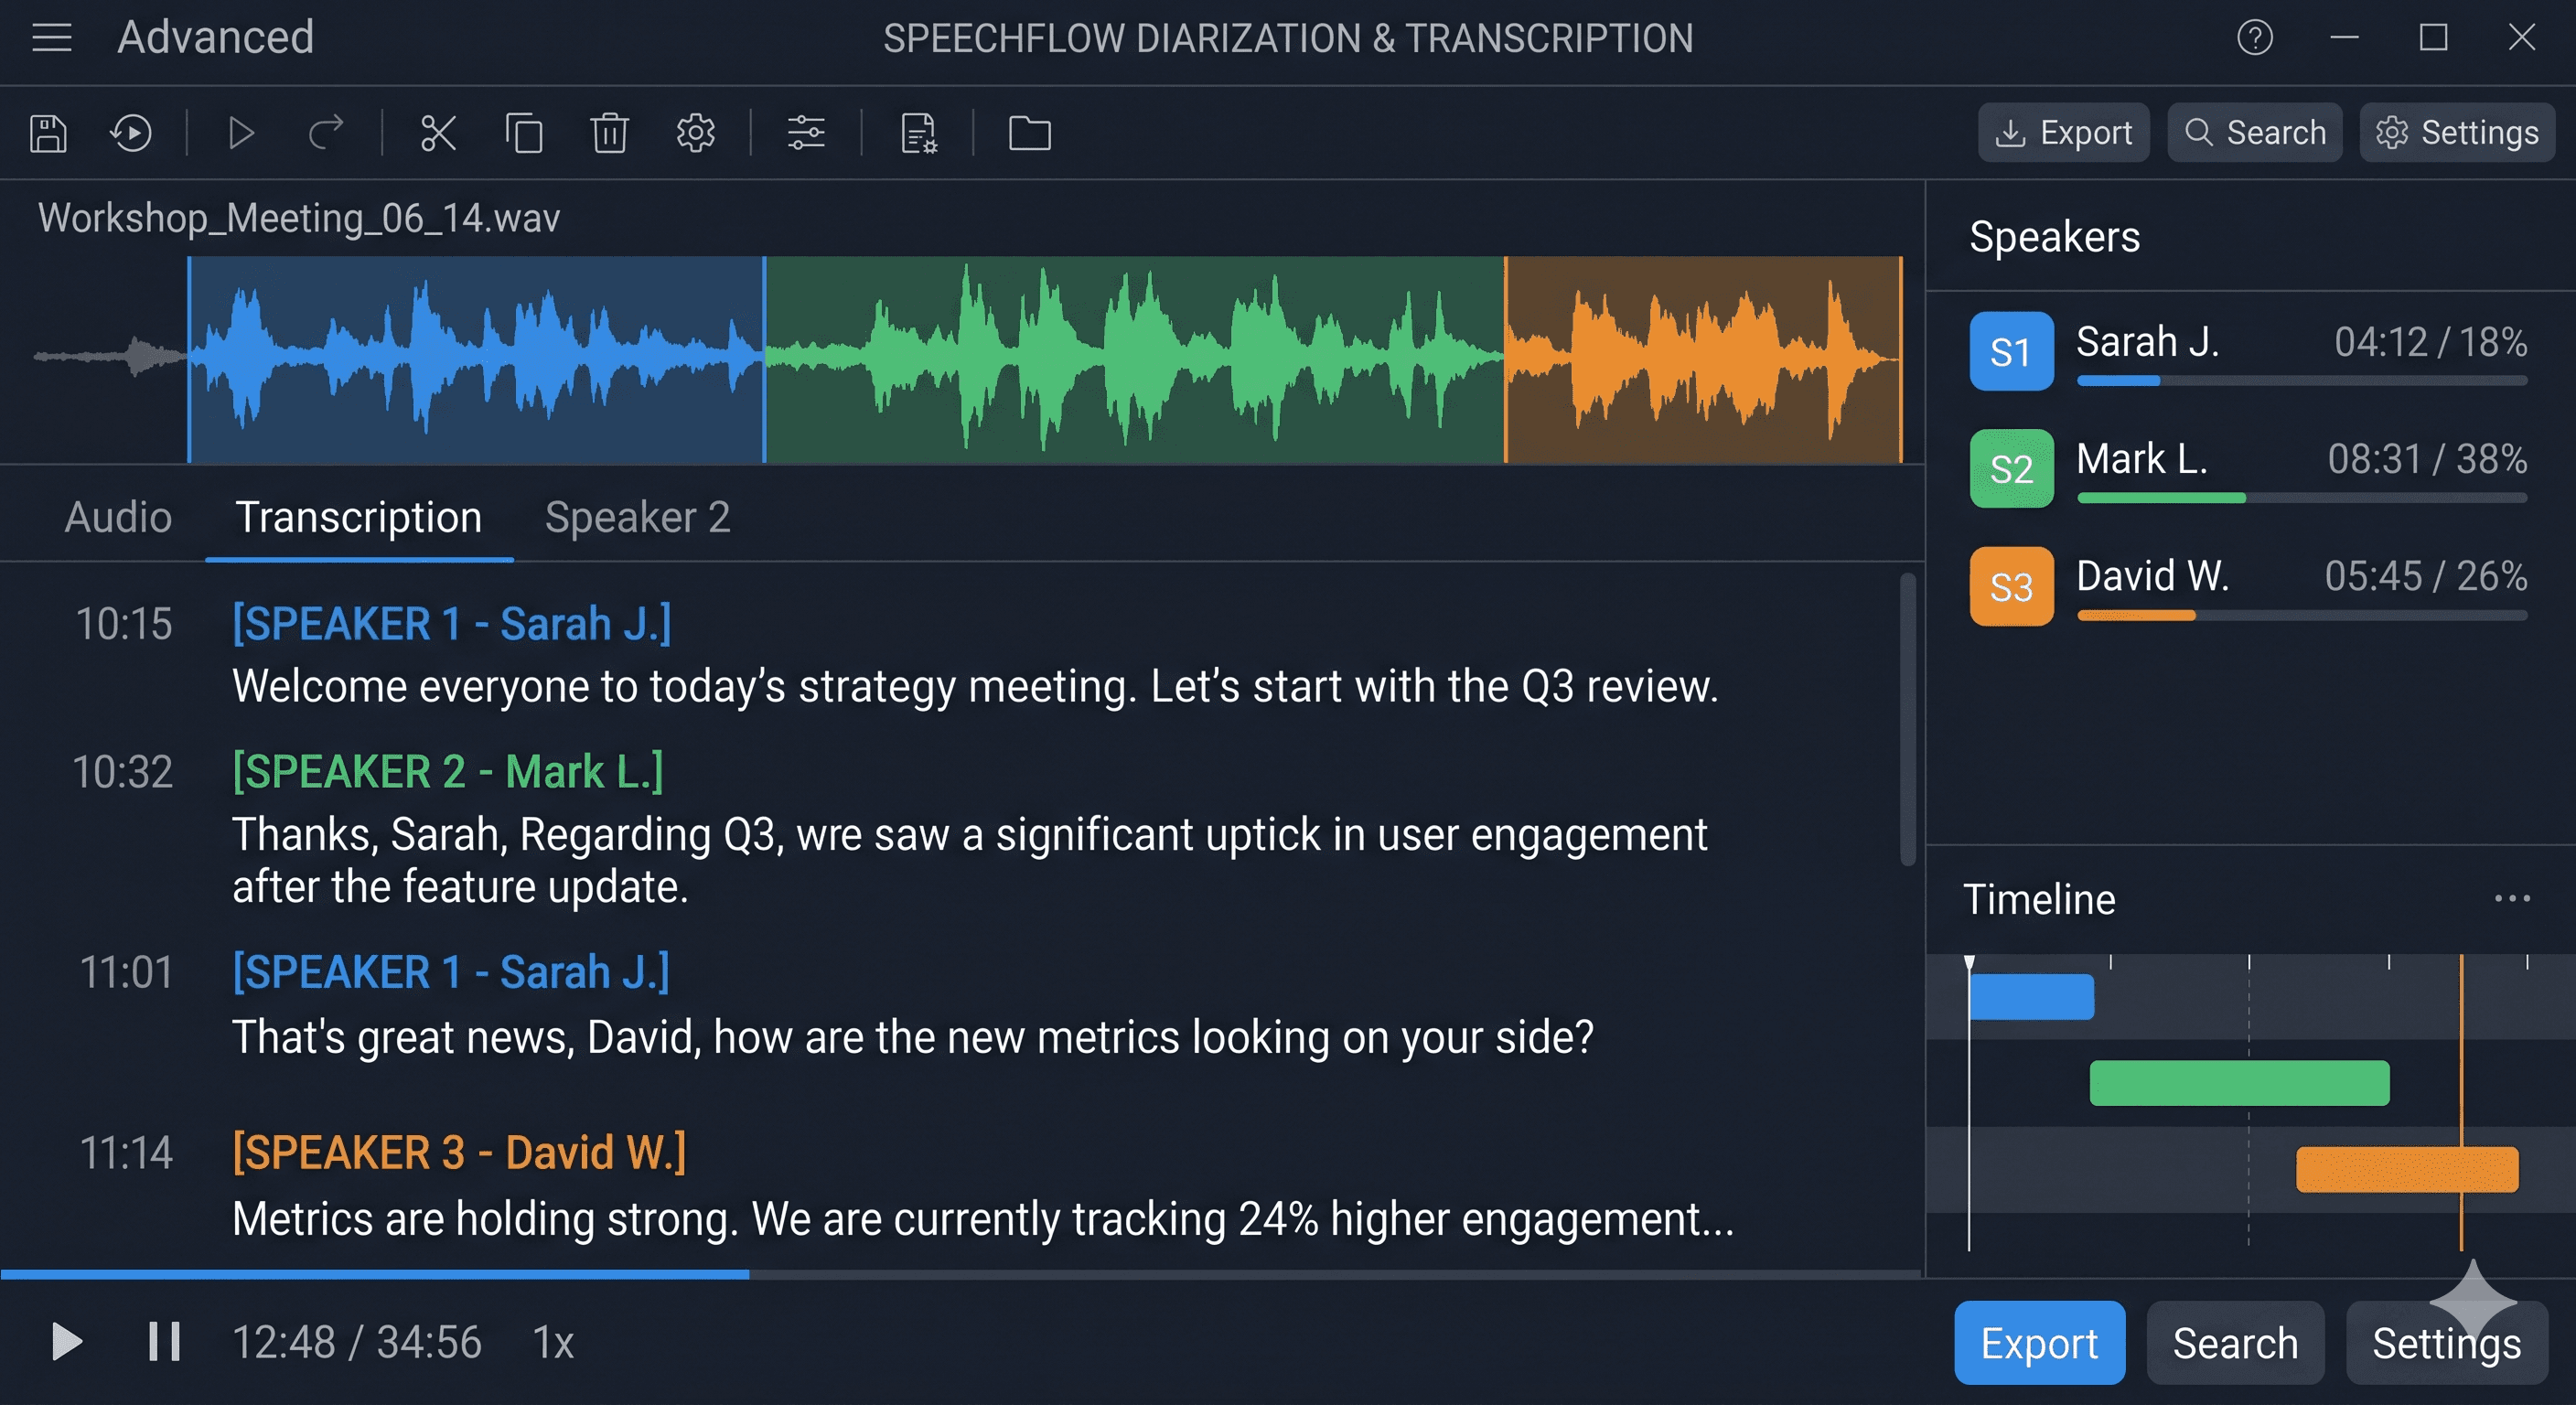Click the green waveform region

coord(1135,359)
